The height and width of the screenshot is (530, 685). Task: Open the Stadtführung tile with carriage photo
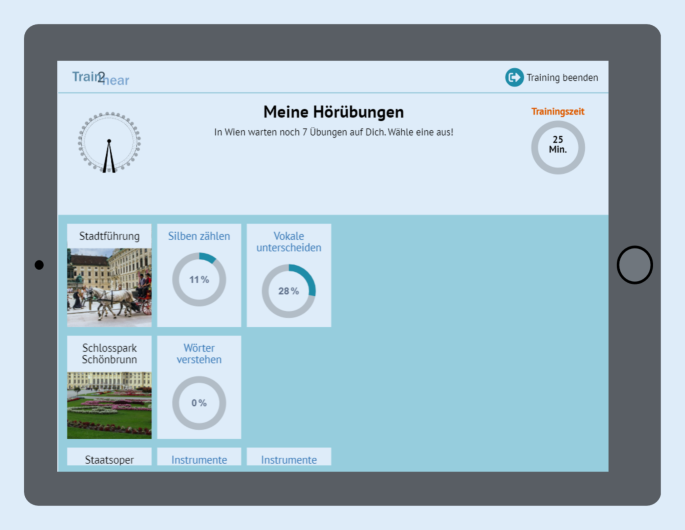coord(109,275)
